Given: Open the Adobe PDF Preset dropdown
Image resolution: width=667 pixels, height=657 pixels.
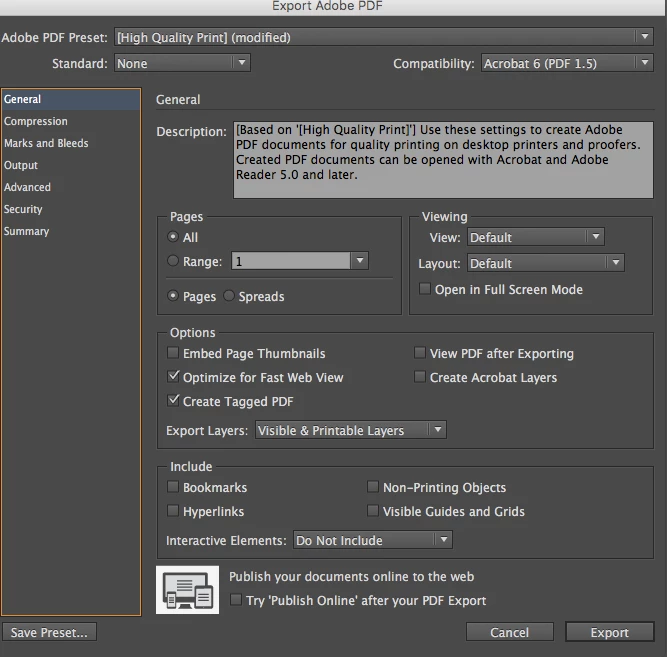Looking at the screenshot, I should pyautogui.click(x=384, y=37).
